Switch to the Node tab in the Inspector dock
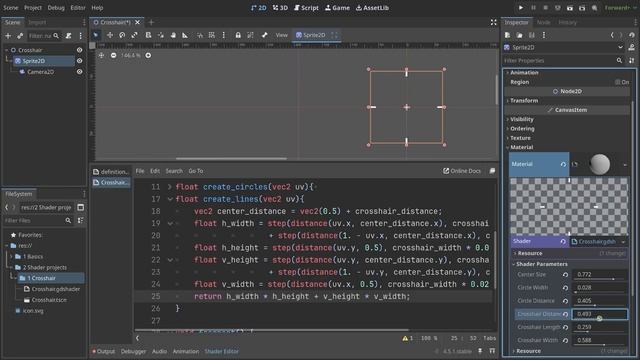640x360 pixels. click(543, 22)
